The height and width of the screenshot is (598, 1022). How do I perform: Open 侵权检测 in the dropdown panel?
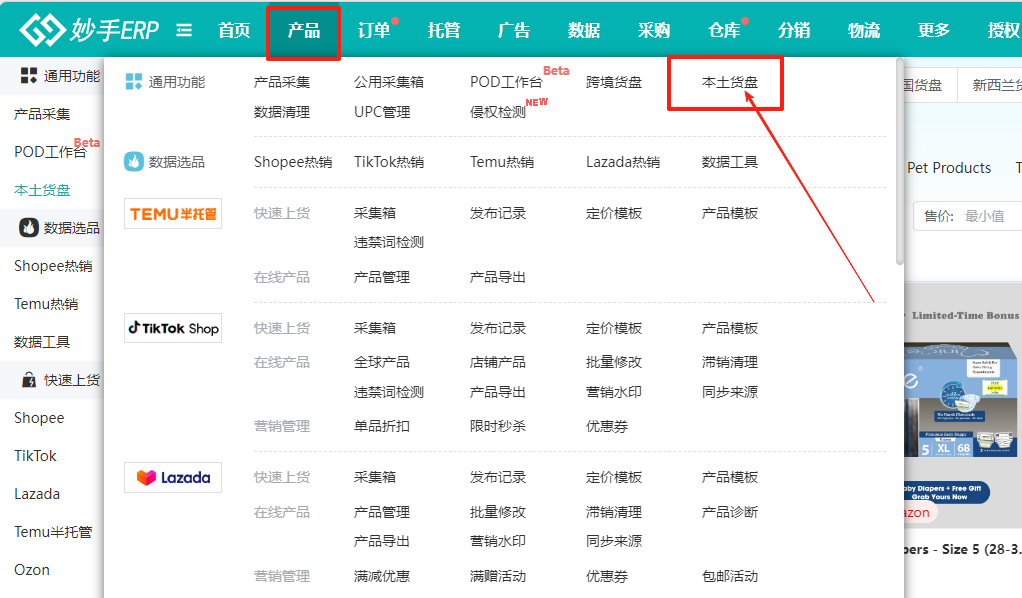point(498,112)
